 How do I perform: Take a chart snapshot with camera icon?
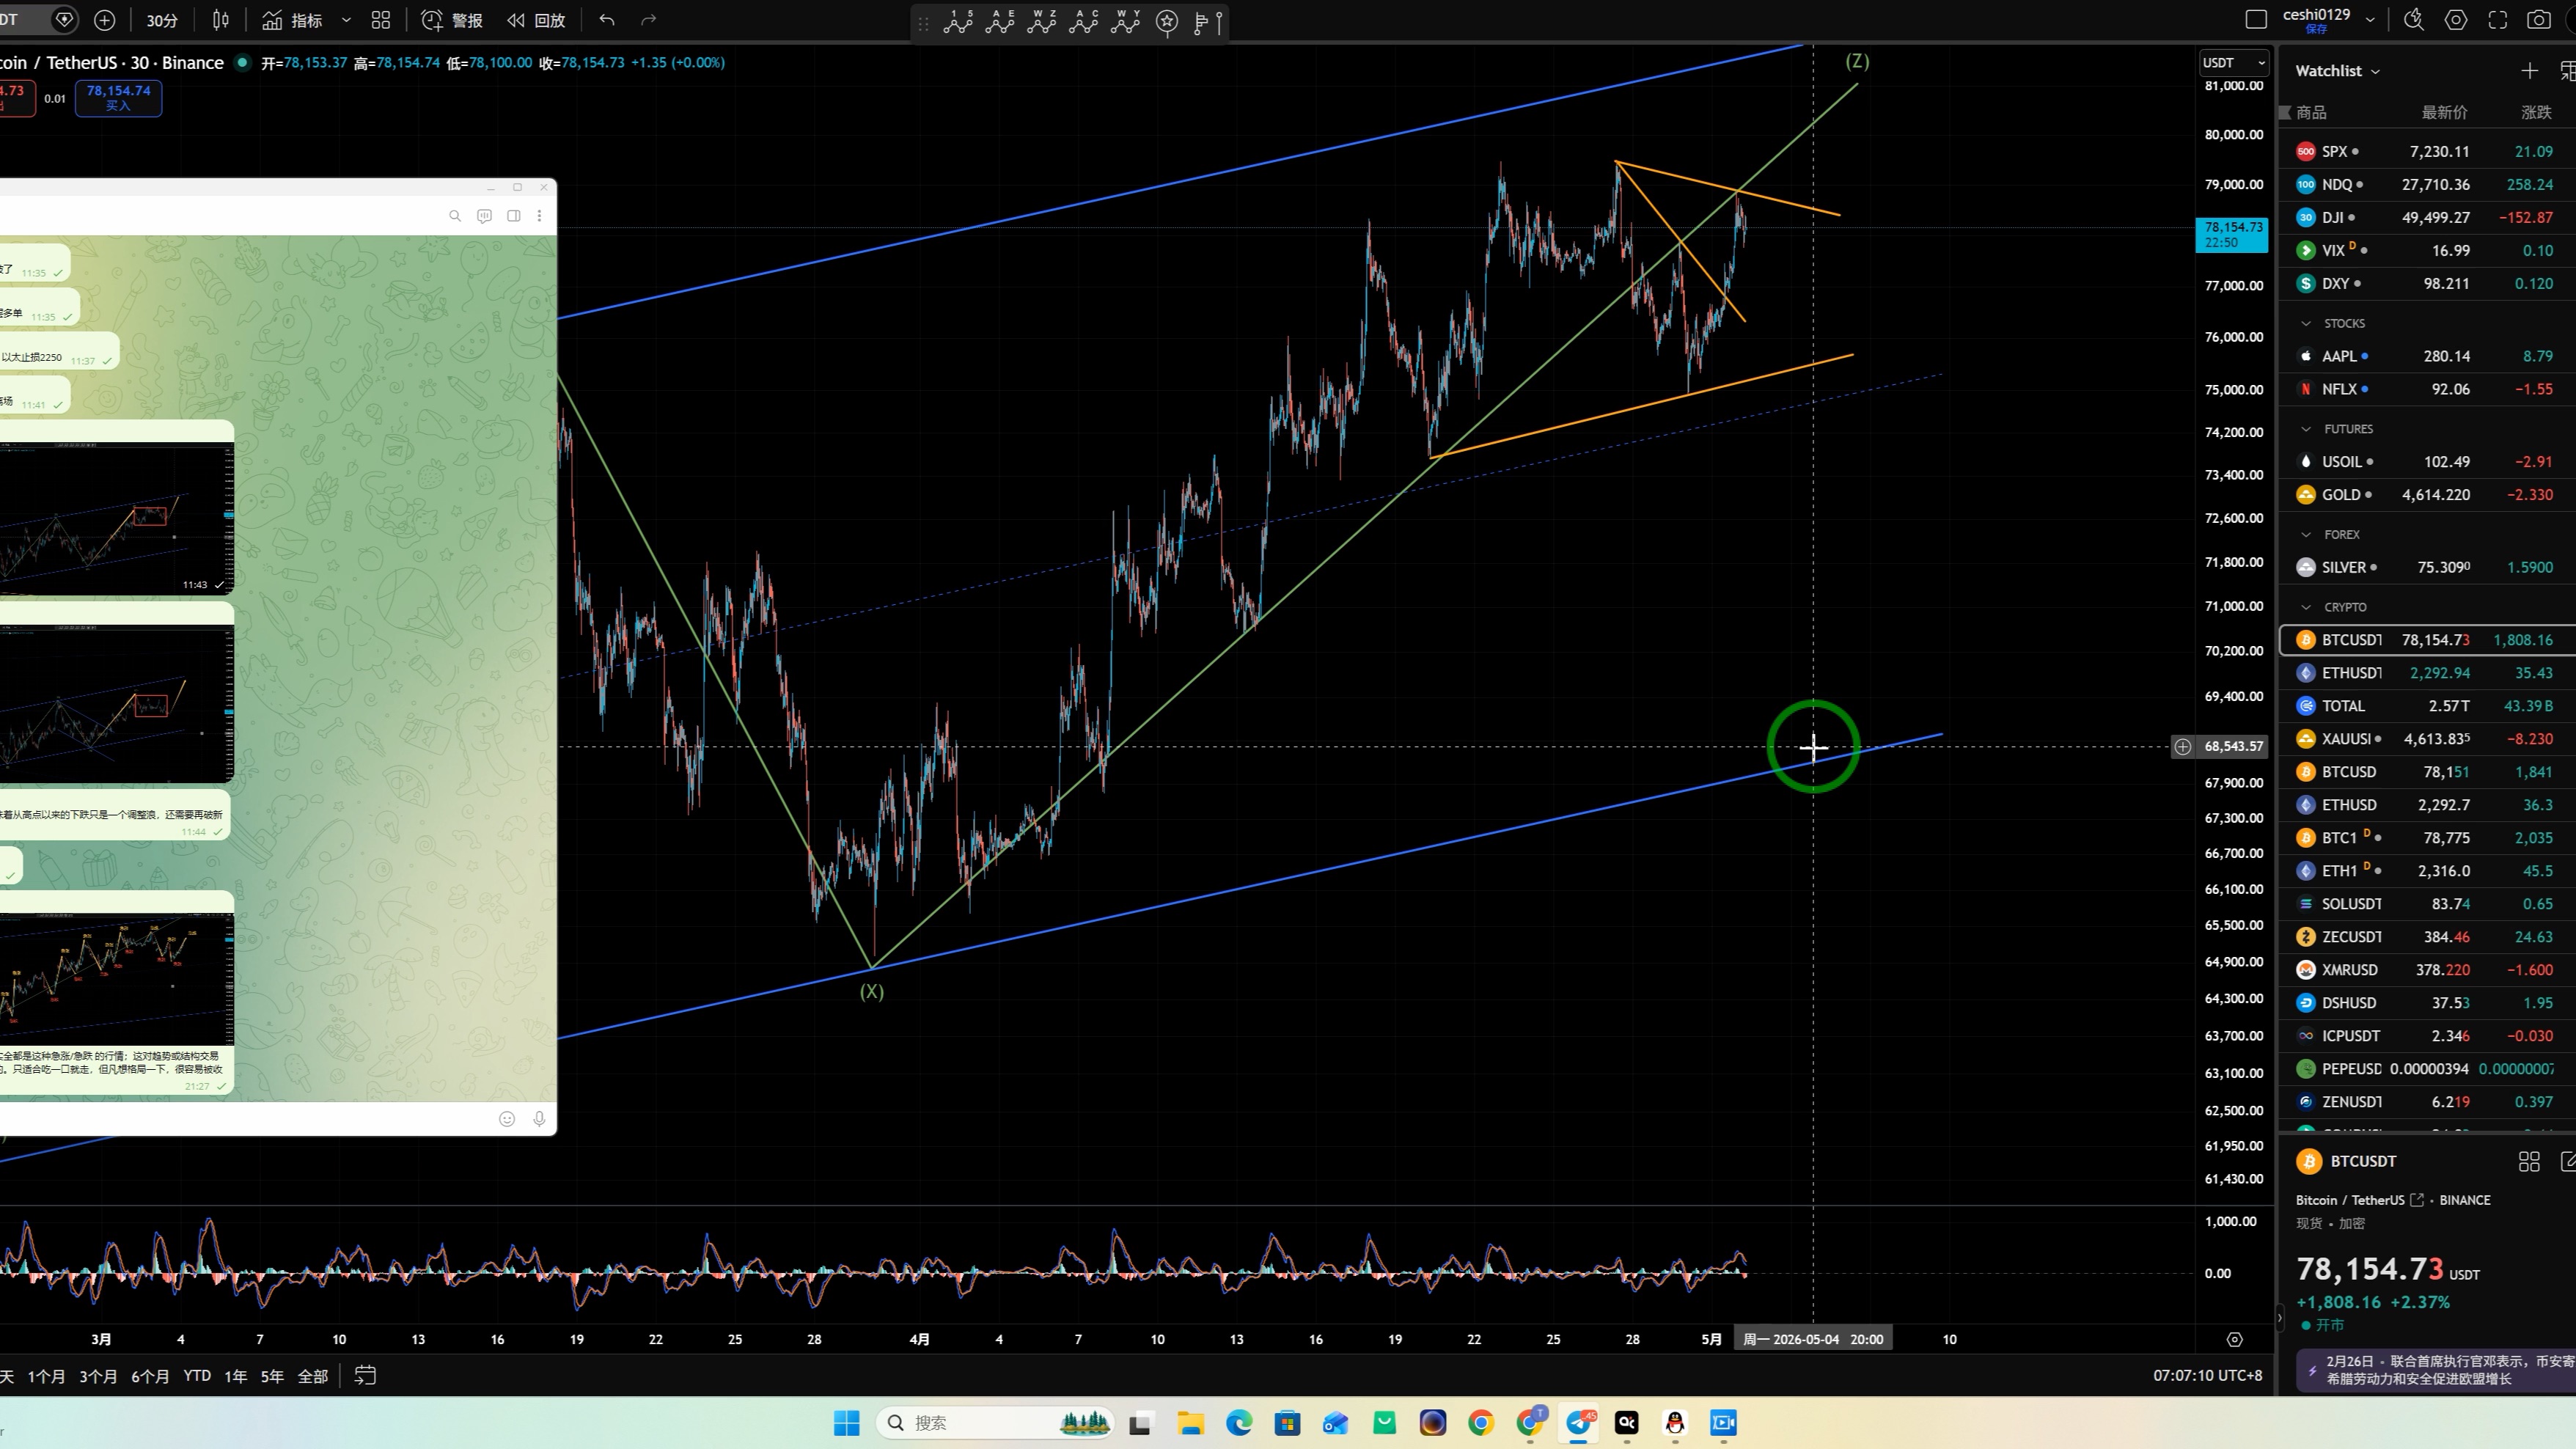2538,19
